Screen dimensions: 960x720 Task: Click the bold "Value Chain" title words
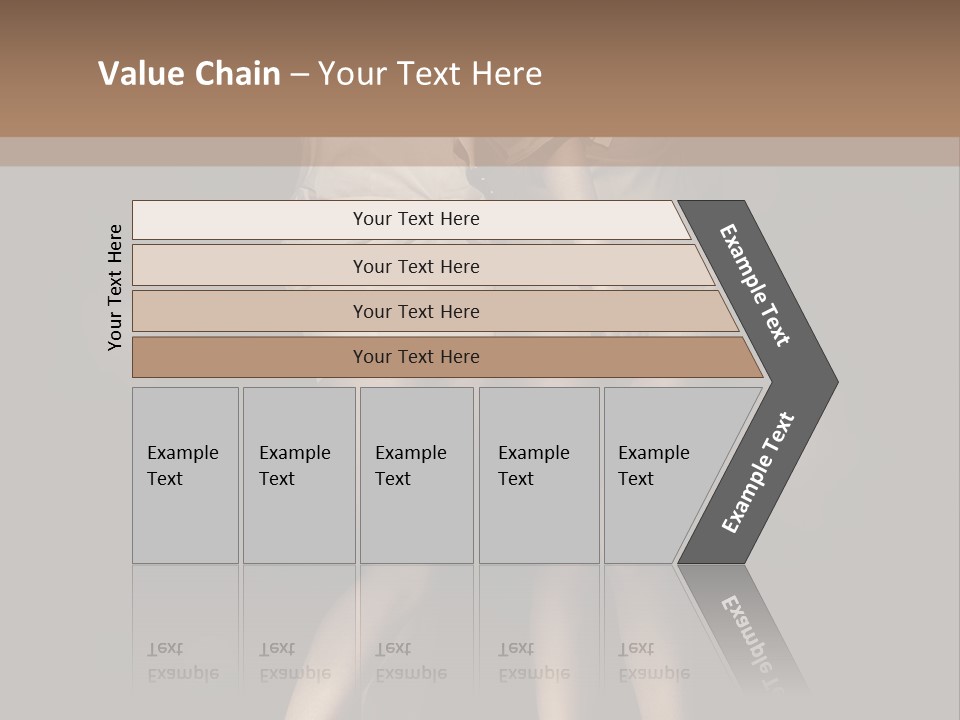click(x=189, y=74)
